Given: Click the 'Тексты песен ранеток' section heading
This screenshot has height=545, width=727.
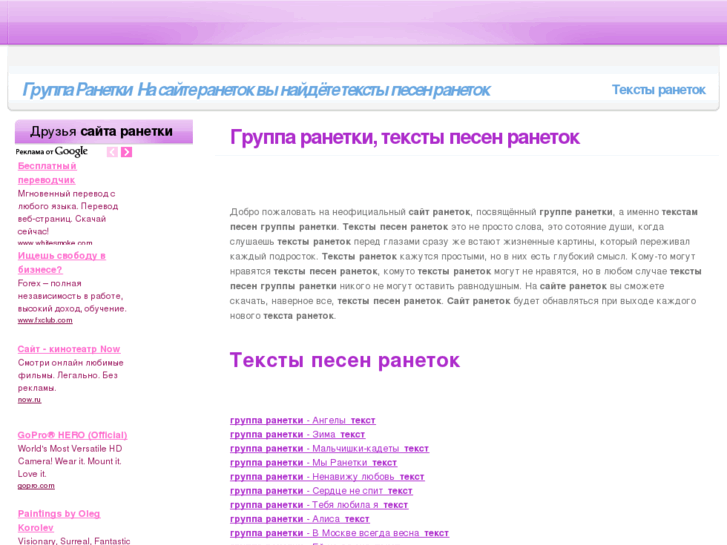Looking at the screenshot, I should click(x=344, y=360).
